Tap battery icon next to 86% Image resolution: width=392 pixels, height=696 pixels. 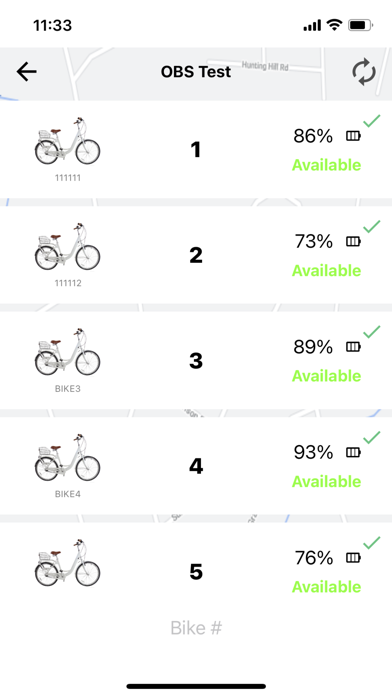coord(353,136)
